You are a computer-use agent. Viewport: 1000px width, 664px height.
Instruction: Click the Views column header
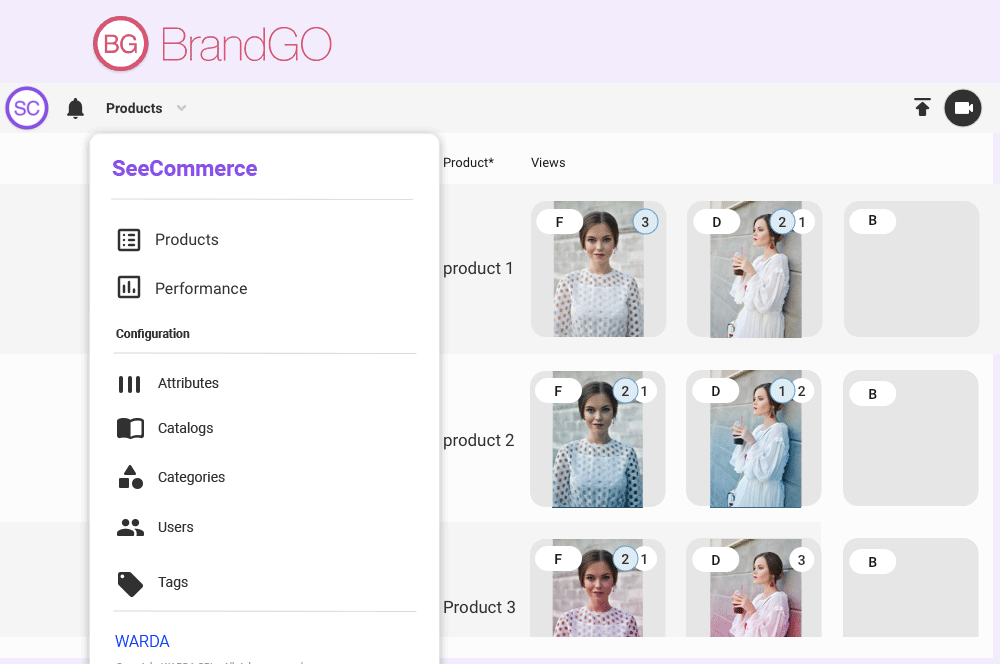(x=548, y=163)
